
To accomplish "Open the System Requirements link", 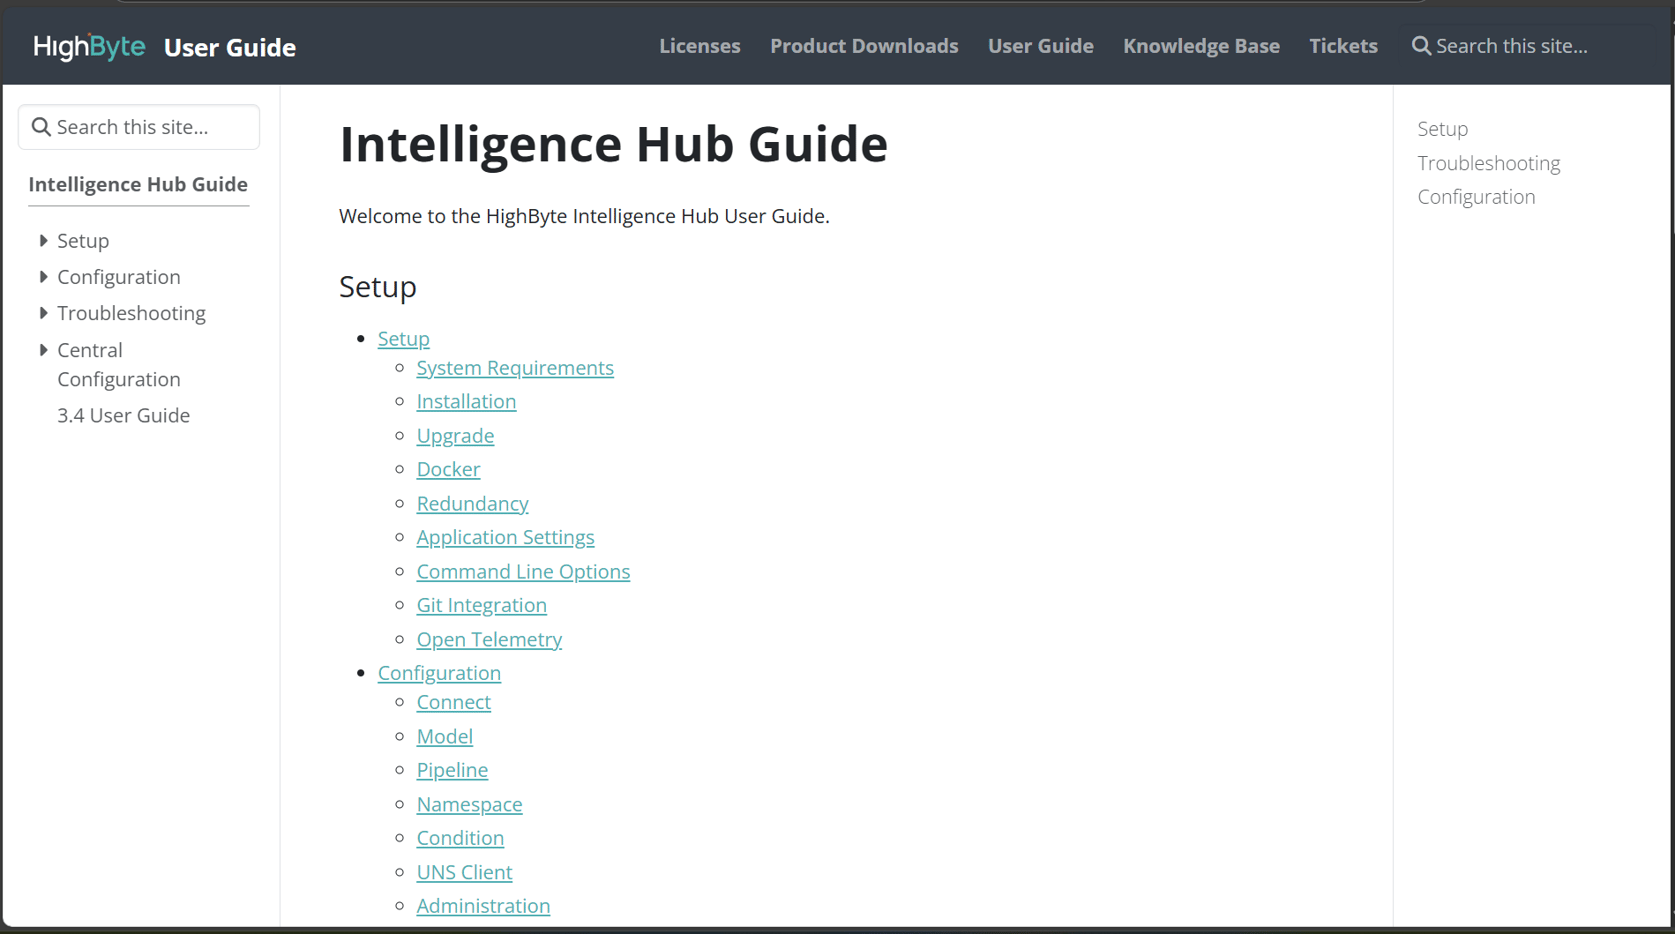I will click(x=515, y=368).
